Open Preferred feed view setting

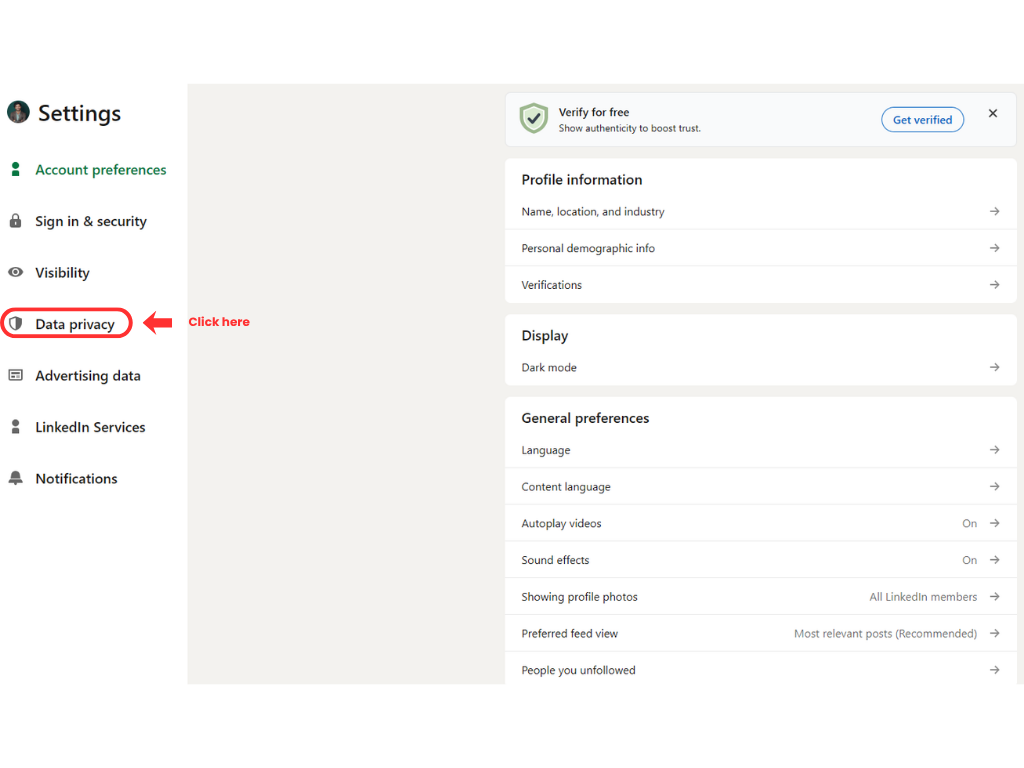click(x=760, y=633)
